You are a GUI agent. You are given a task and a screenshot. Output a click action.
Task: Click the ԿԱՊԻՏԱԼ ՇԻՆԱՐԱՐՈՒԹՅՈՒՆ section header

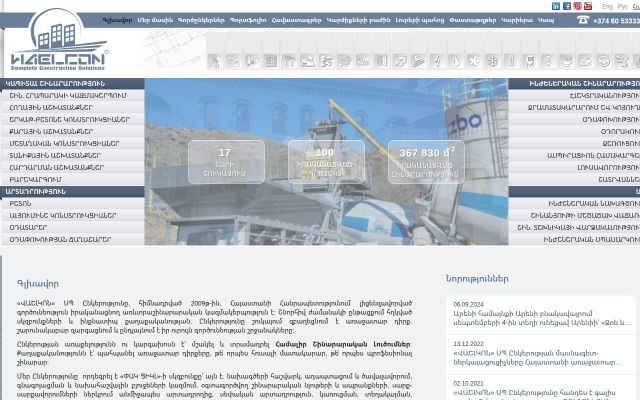pyautogui.click(x=72, y=84)
